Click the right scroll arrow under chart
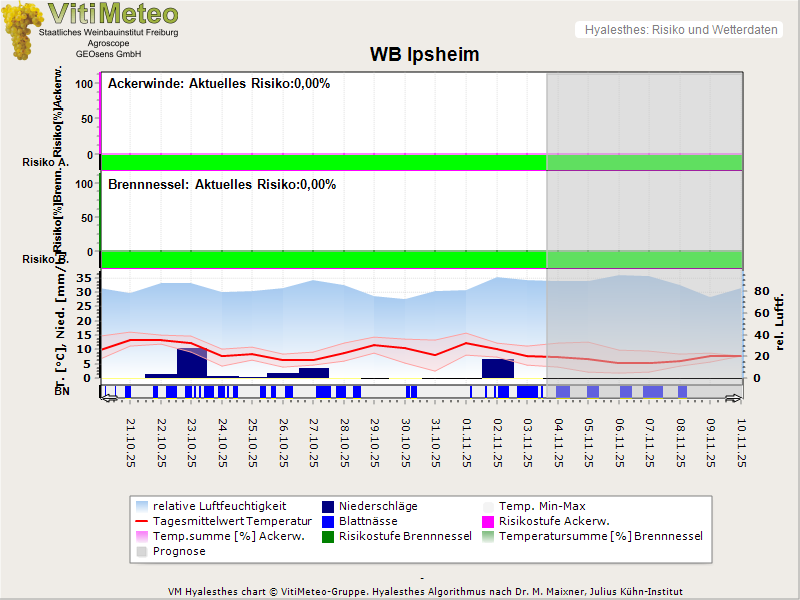 coord(735,397)
